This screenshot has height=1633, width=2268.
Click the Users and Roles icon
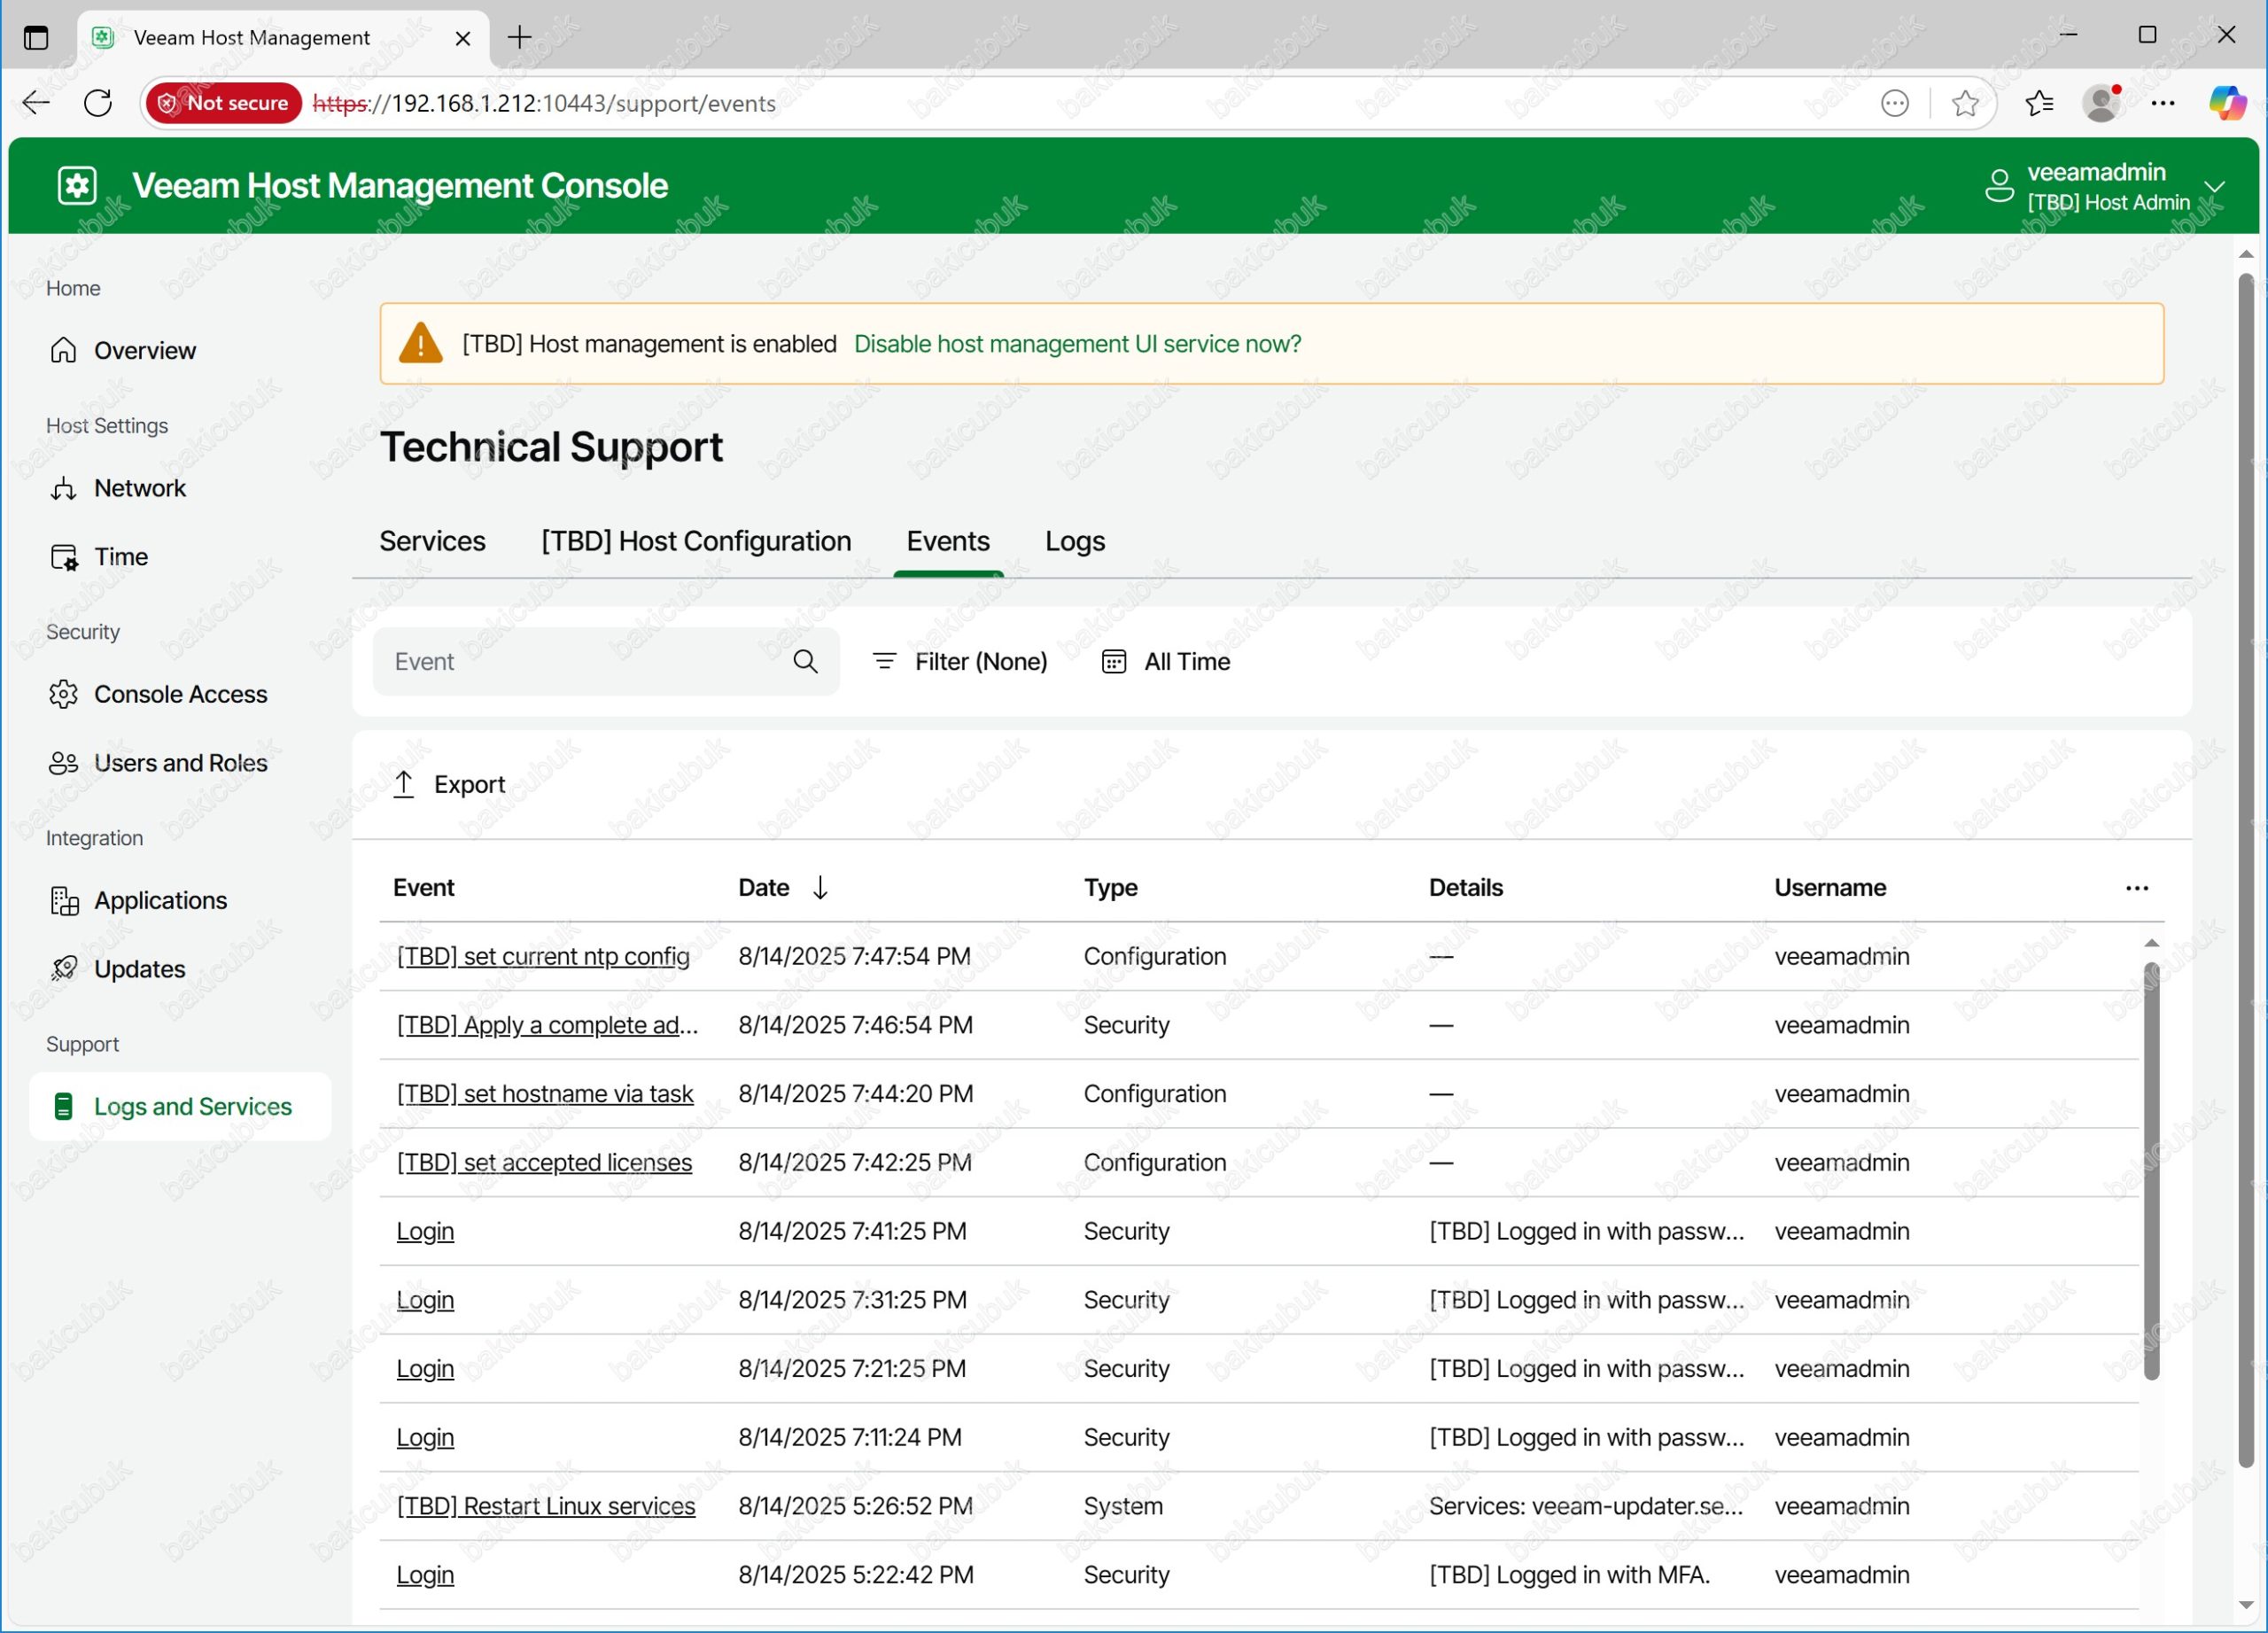click(63, 763)
